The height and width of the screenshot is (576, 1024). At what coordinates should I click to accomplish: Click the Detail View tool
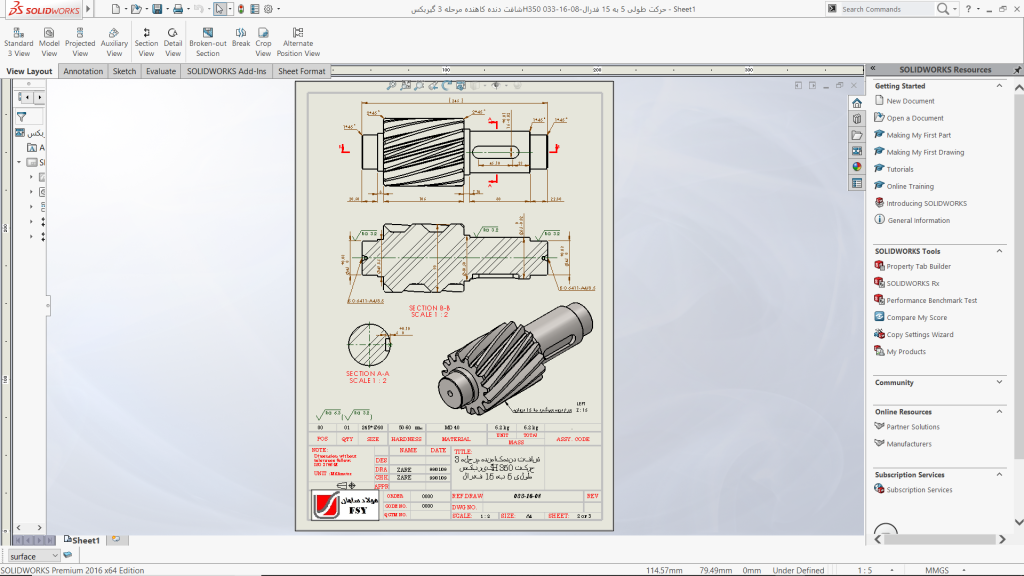pyautogui.click(x=173, y=41)
